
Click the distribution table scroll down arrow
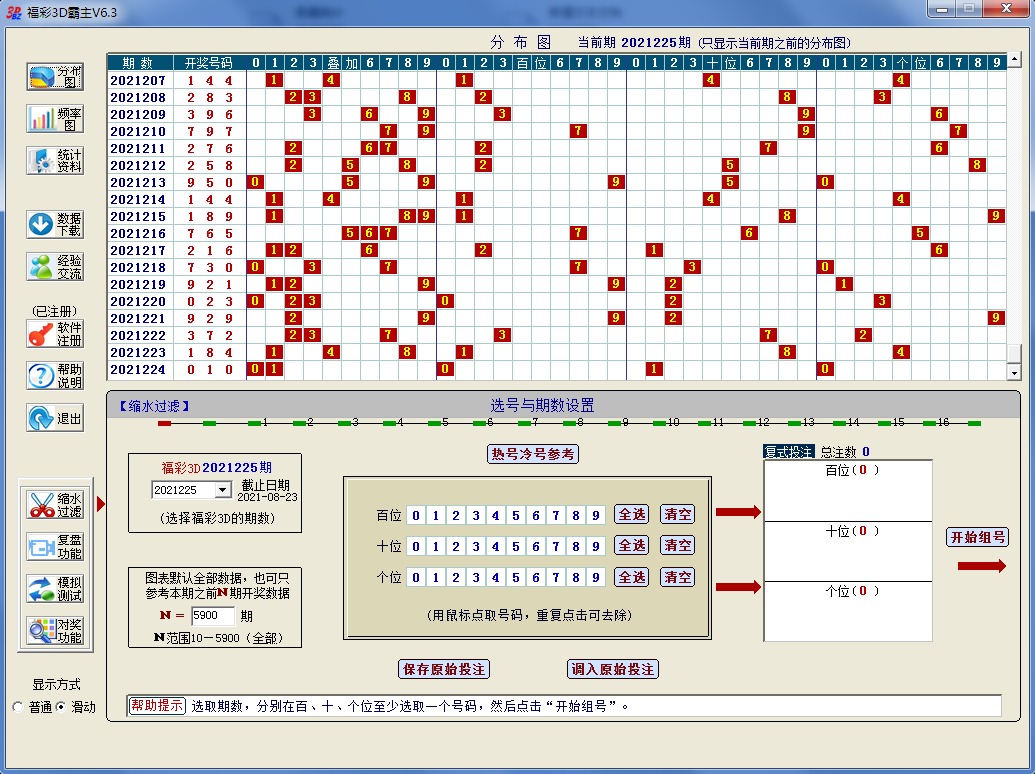click(x=1014, y=372)
